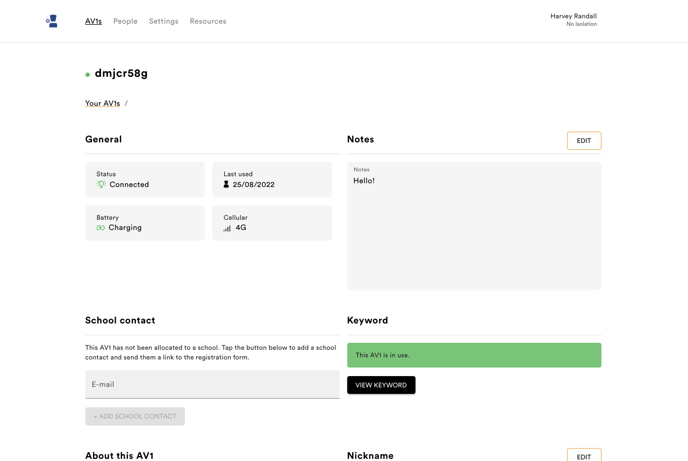Open the Resources tab
Image resolution: width=688 pixels, height=461 pixels.
[208, 21]
